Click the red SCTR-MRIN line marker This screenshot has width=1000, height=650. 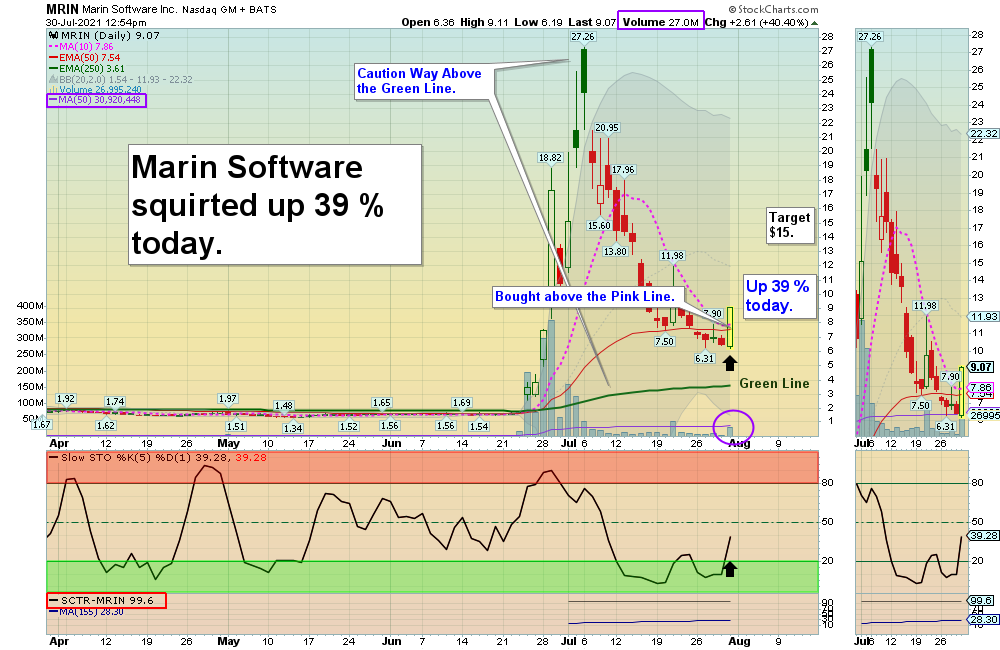52,602
